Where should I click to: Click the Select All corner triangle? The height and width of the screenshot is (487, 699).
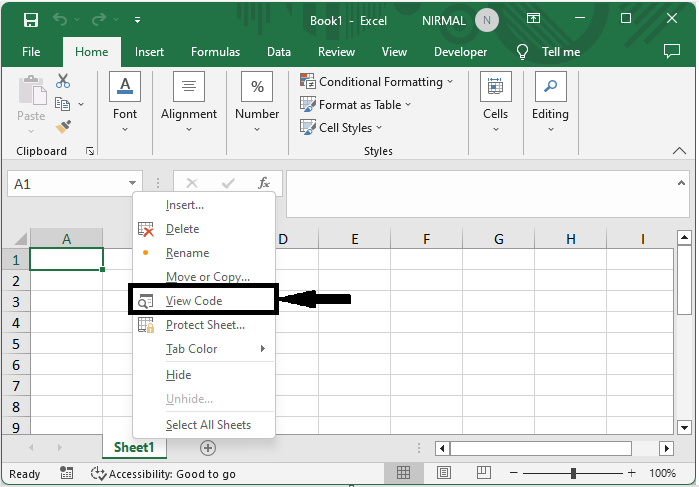coord(20,239)
